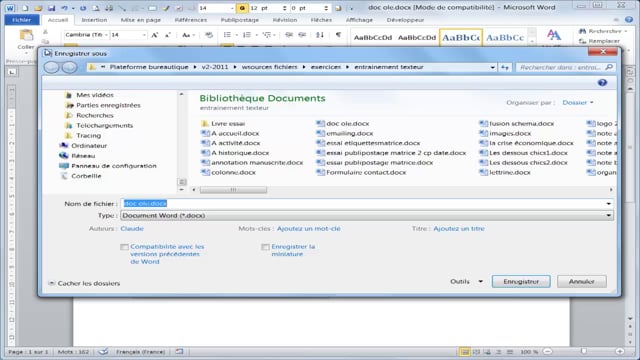This screenshot has width=640, height=360.
Task: Click the Back navigation arrow in save dialog
Action: [x=51, y=67]
